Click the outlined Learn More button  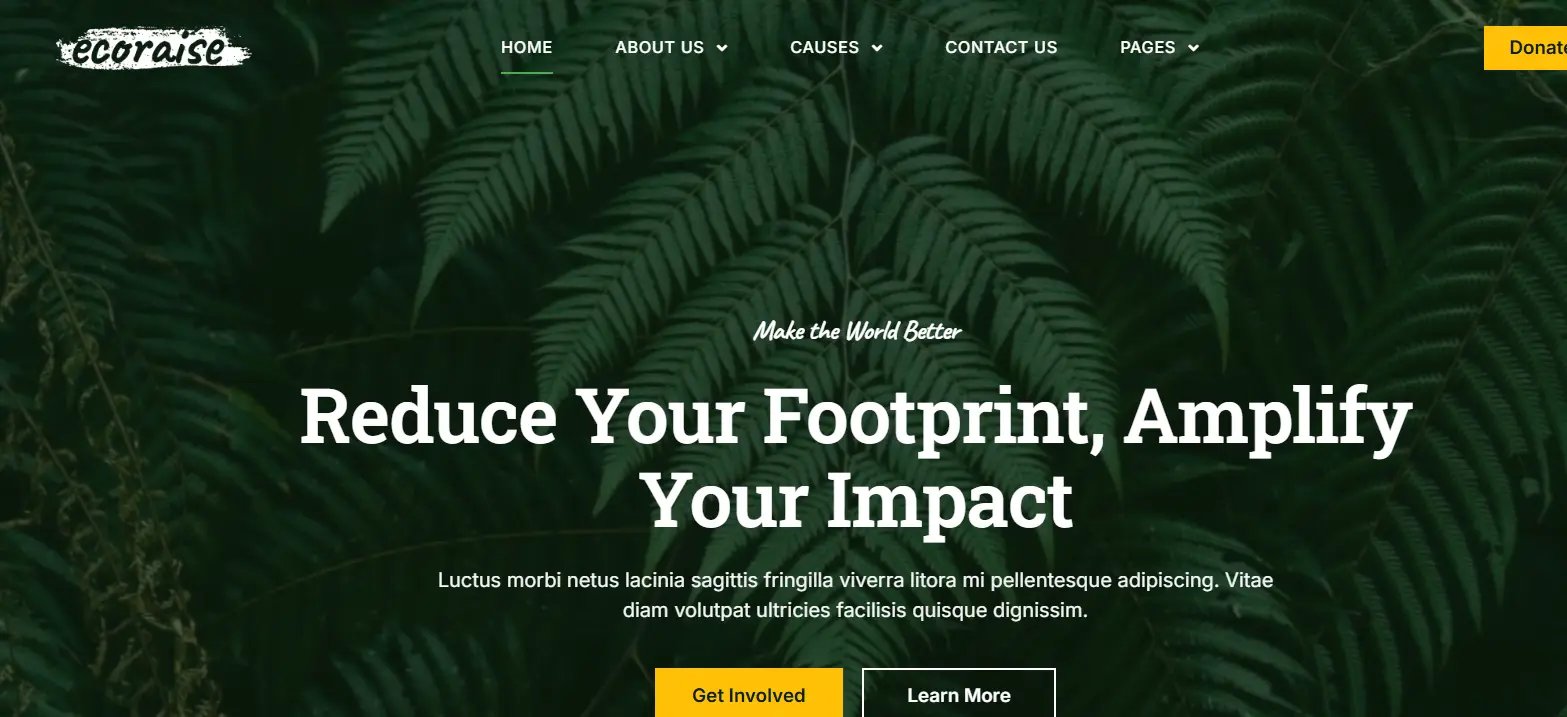959,693
